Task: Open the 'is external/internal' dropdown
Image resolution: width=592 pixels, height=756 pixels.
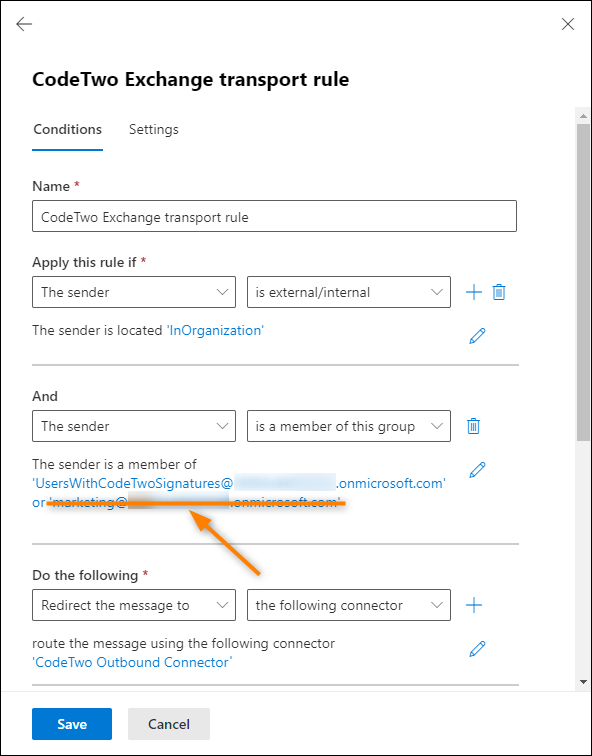Action: [349, 292]
